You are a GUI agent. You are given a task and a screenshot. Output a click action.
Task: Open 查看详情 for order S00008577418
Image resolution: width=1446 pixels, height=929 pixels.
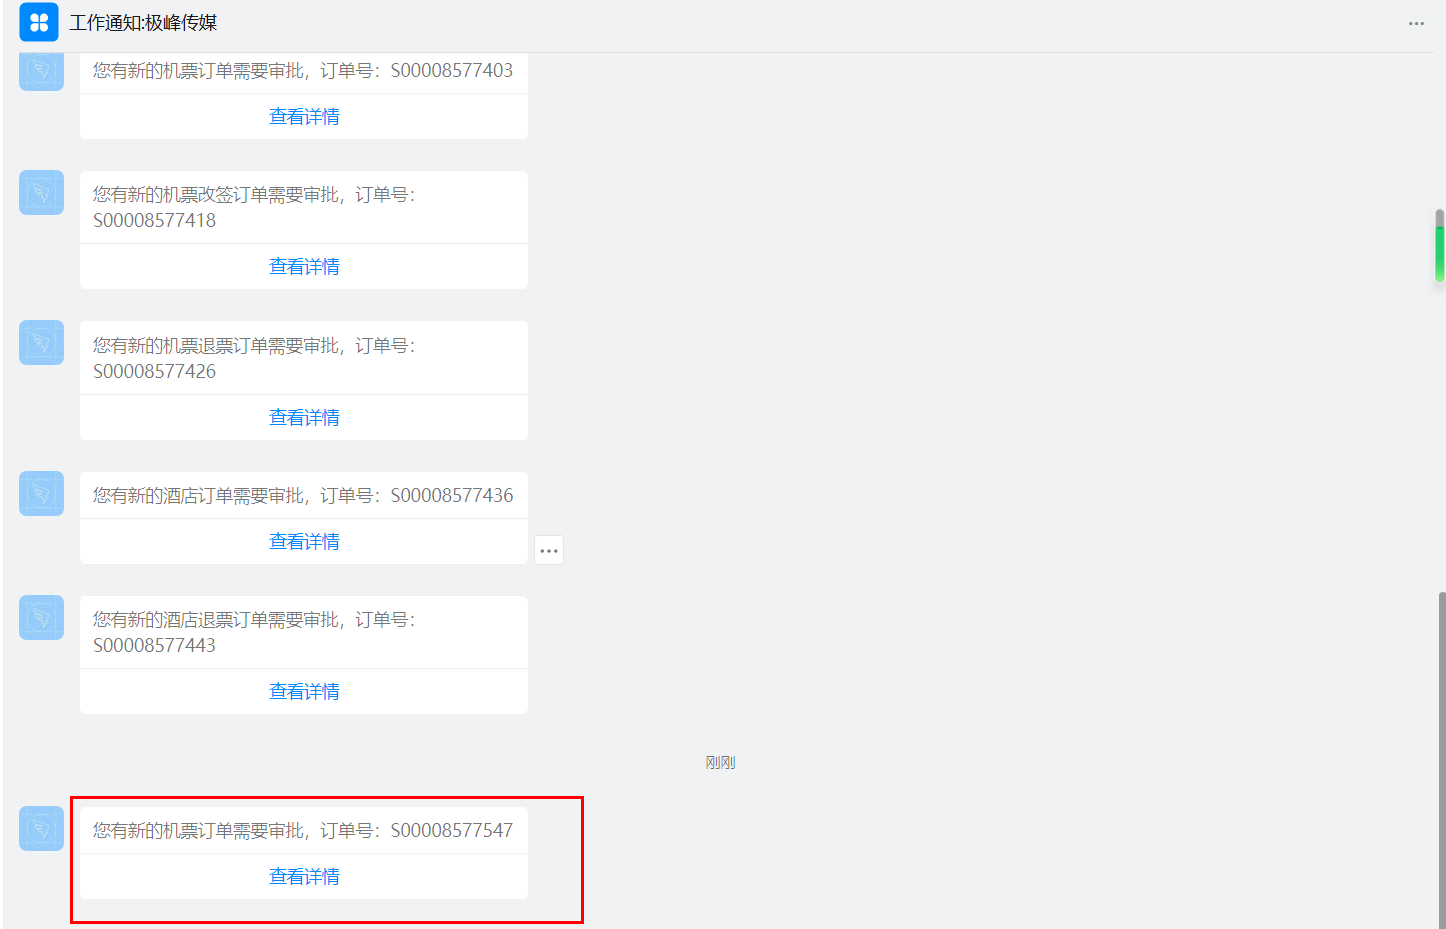tap(304, 266)
